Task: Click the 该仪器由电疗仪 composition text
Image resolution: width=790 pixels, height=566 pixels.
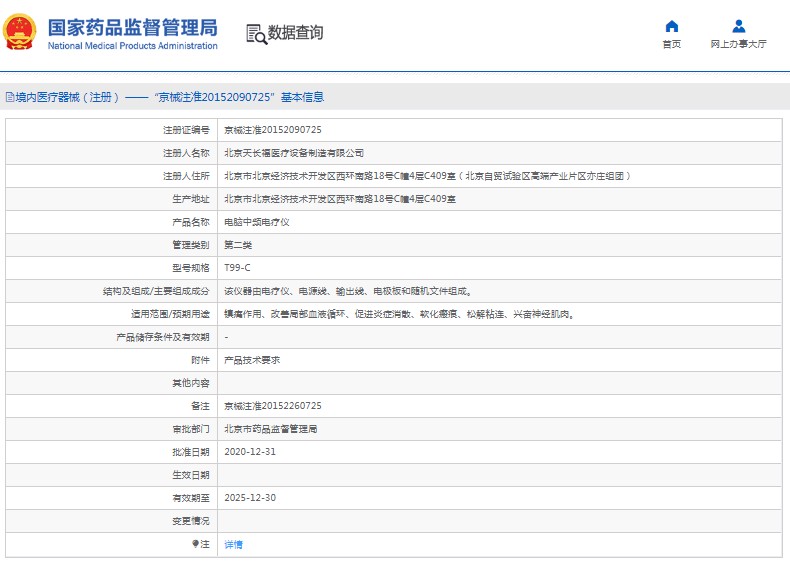Action: [348, 291]
